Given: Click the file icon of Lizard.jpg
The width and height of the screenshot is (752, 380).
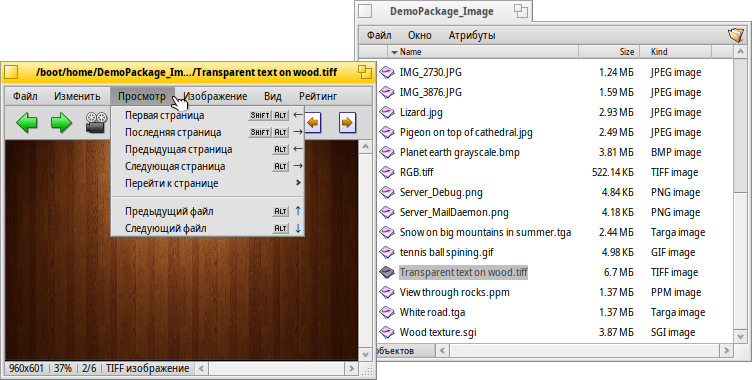Looking at the screenshot, I should [387, 112].
